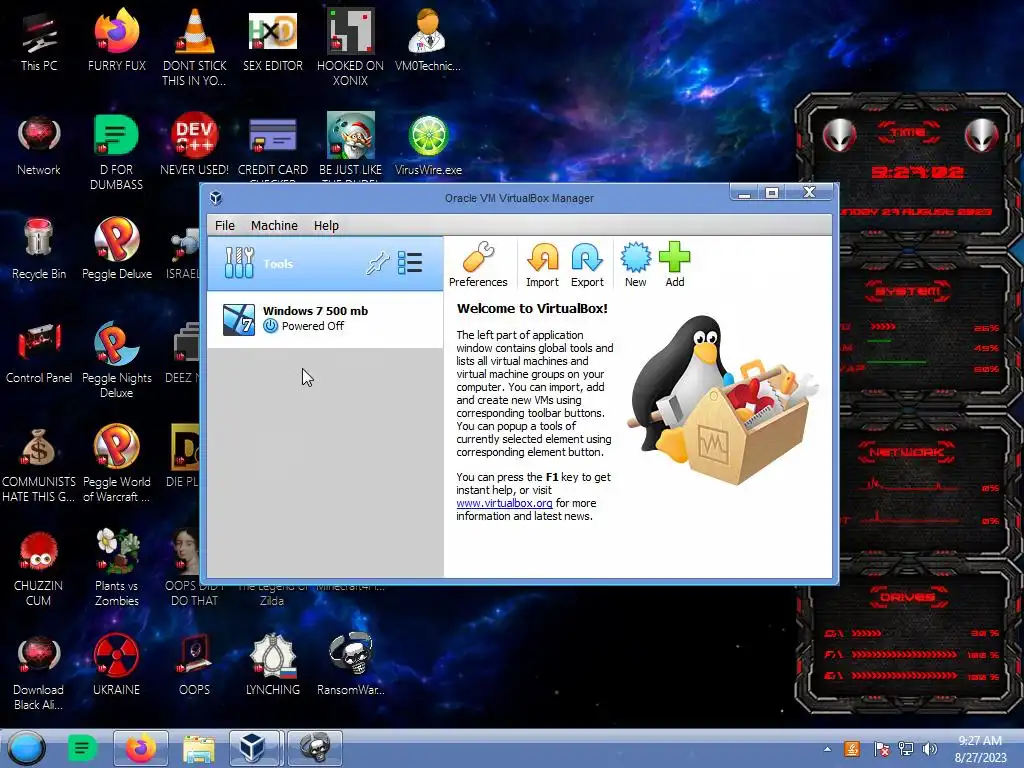This screenshot has height=768, width=1024.
Task: Select the LYNCHING desktop icon
Action: click(x=272, y=665)
